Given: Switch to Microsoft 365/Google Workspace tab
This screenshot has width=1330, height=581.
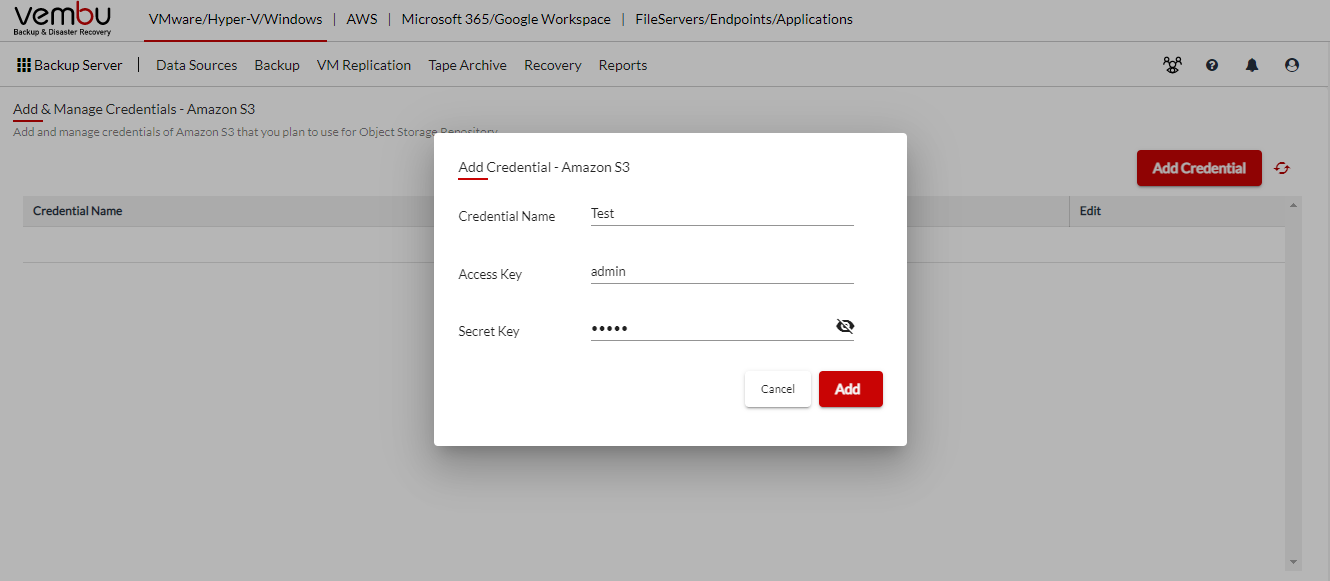Looking at the screenshot, I should click(506, 19).
